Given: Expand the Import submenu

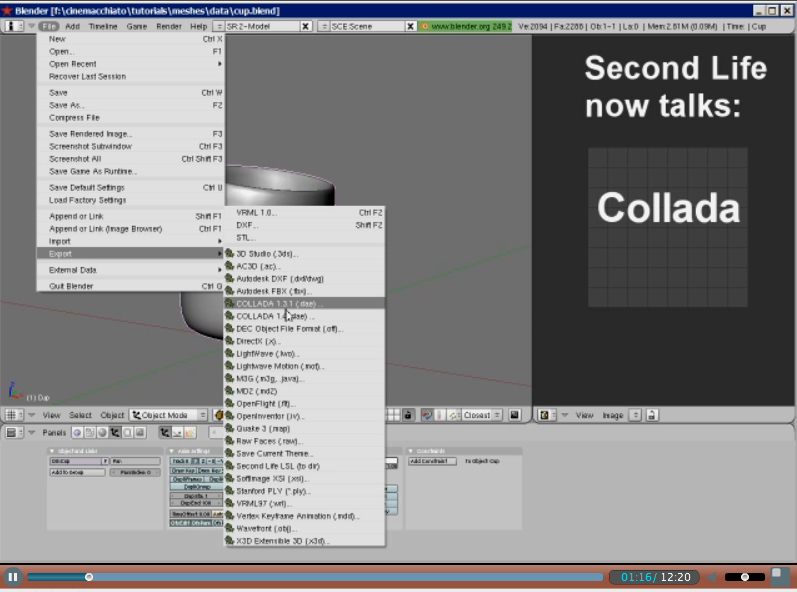Looking at the screenshot, I should click(x=131, y=241).
